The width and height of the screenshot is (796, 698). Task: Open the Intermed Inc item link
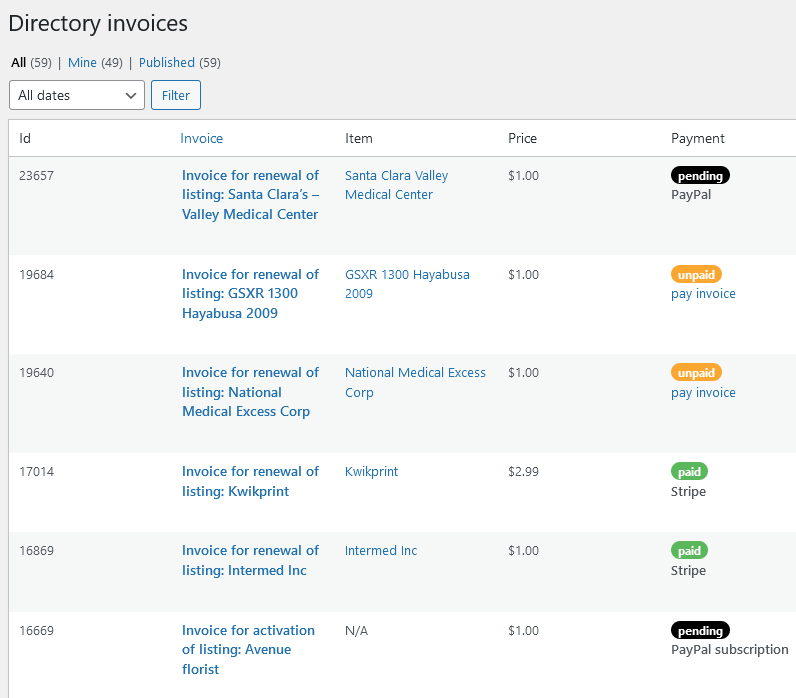381,551
